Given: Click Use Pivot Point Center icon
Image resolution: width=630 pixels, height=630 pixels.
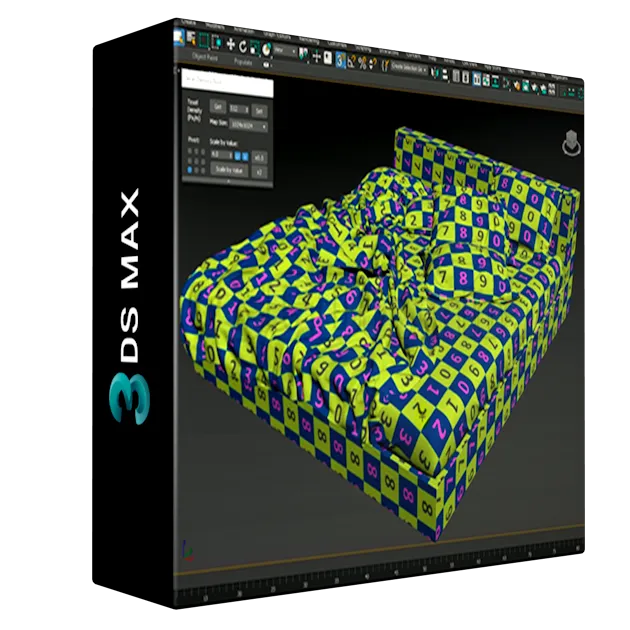Looking at the screenshot, I should (304, 54).
